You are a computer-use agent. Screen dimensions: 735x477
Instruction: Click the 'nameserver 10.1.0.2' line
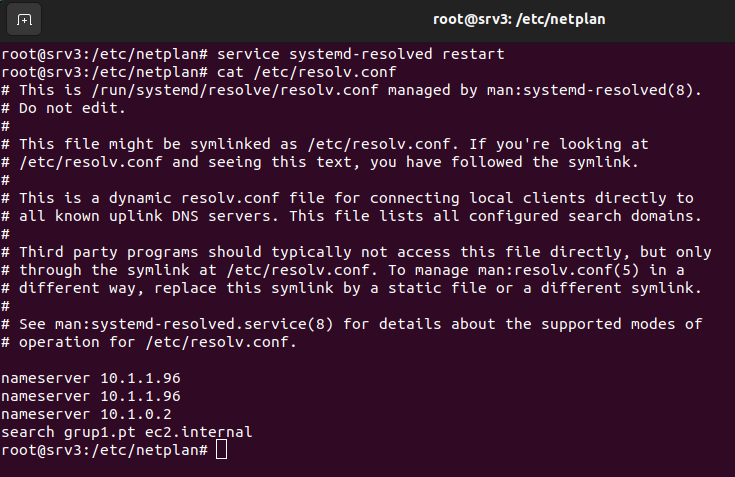[87, 414]
